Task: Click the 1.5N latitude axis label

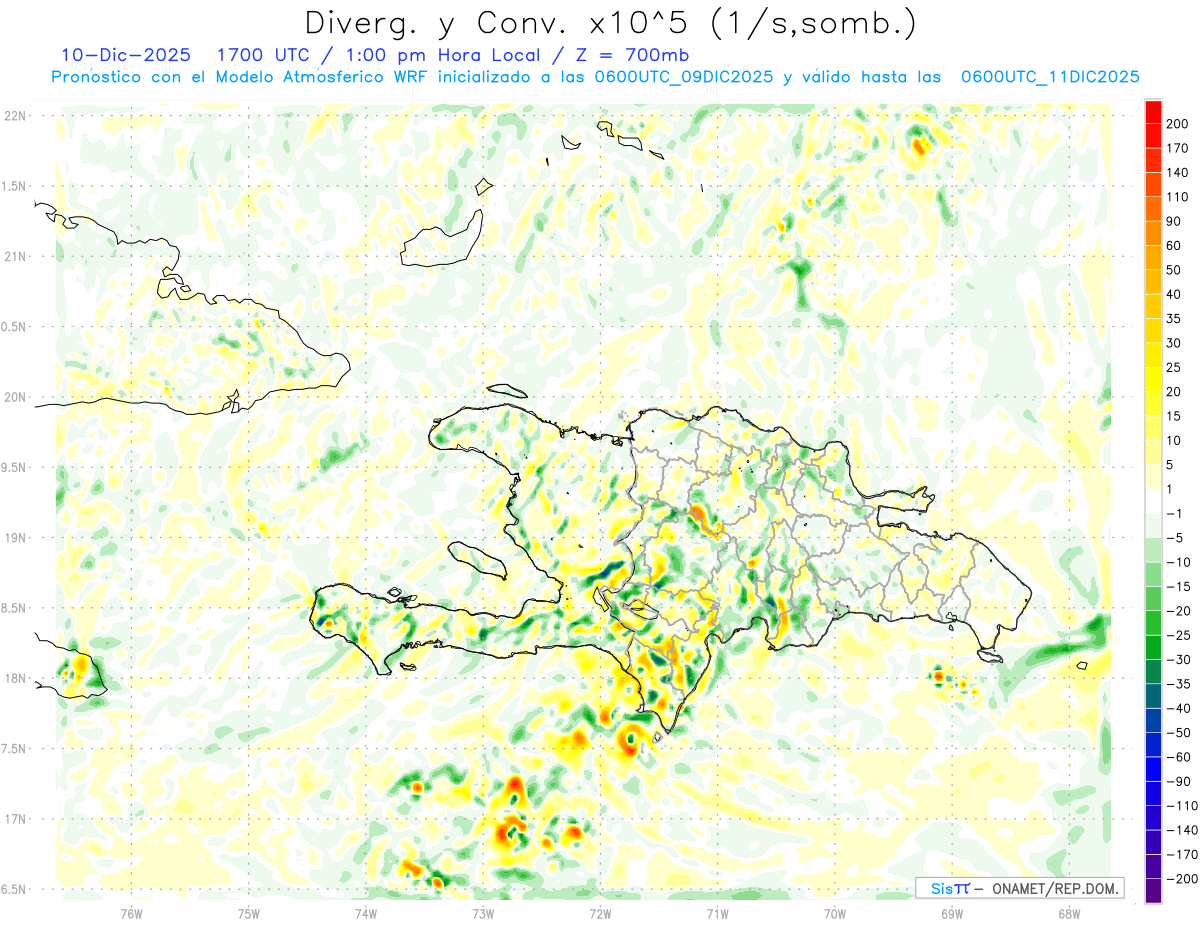Action: (x=15, y=186)
